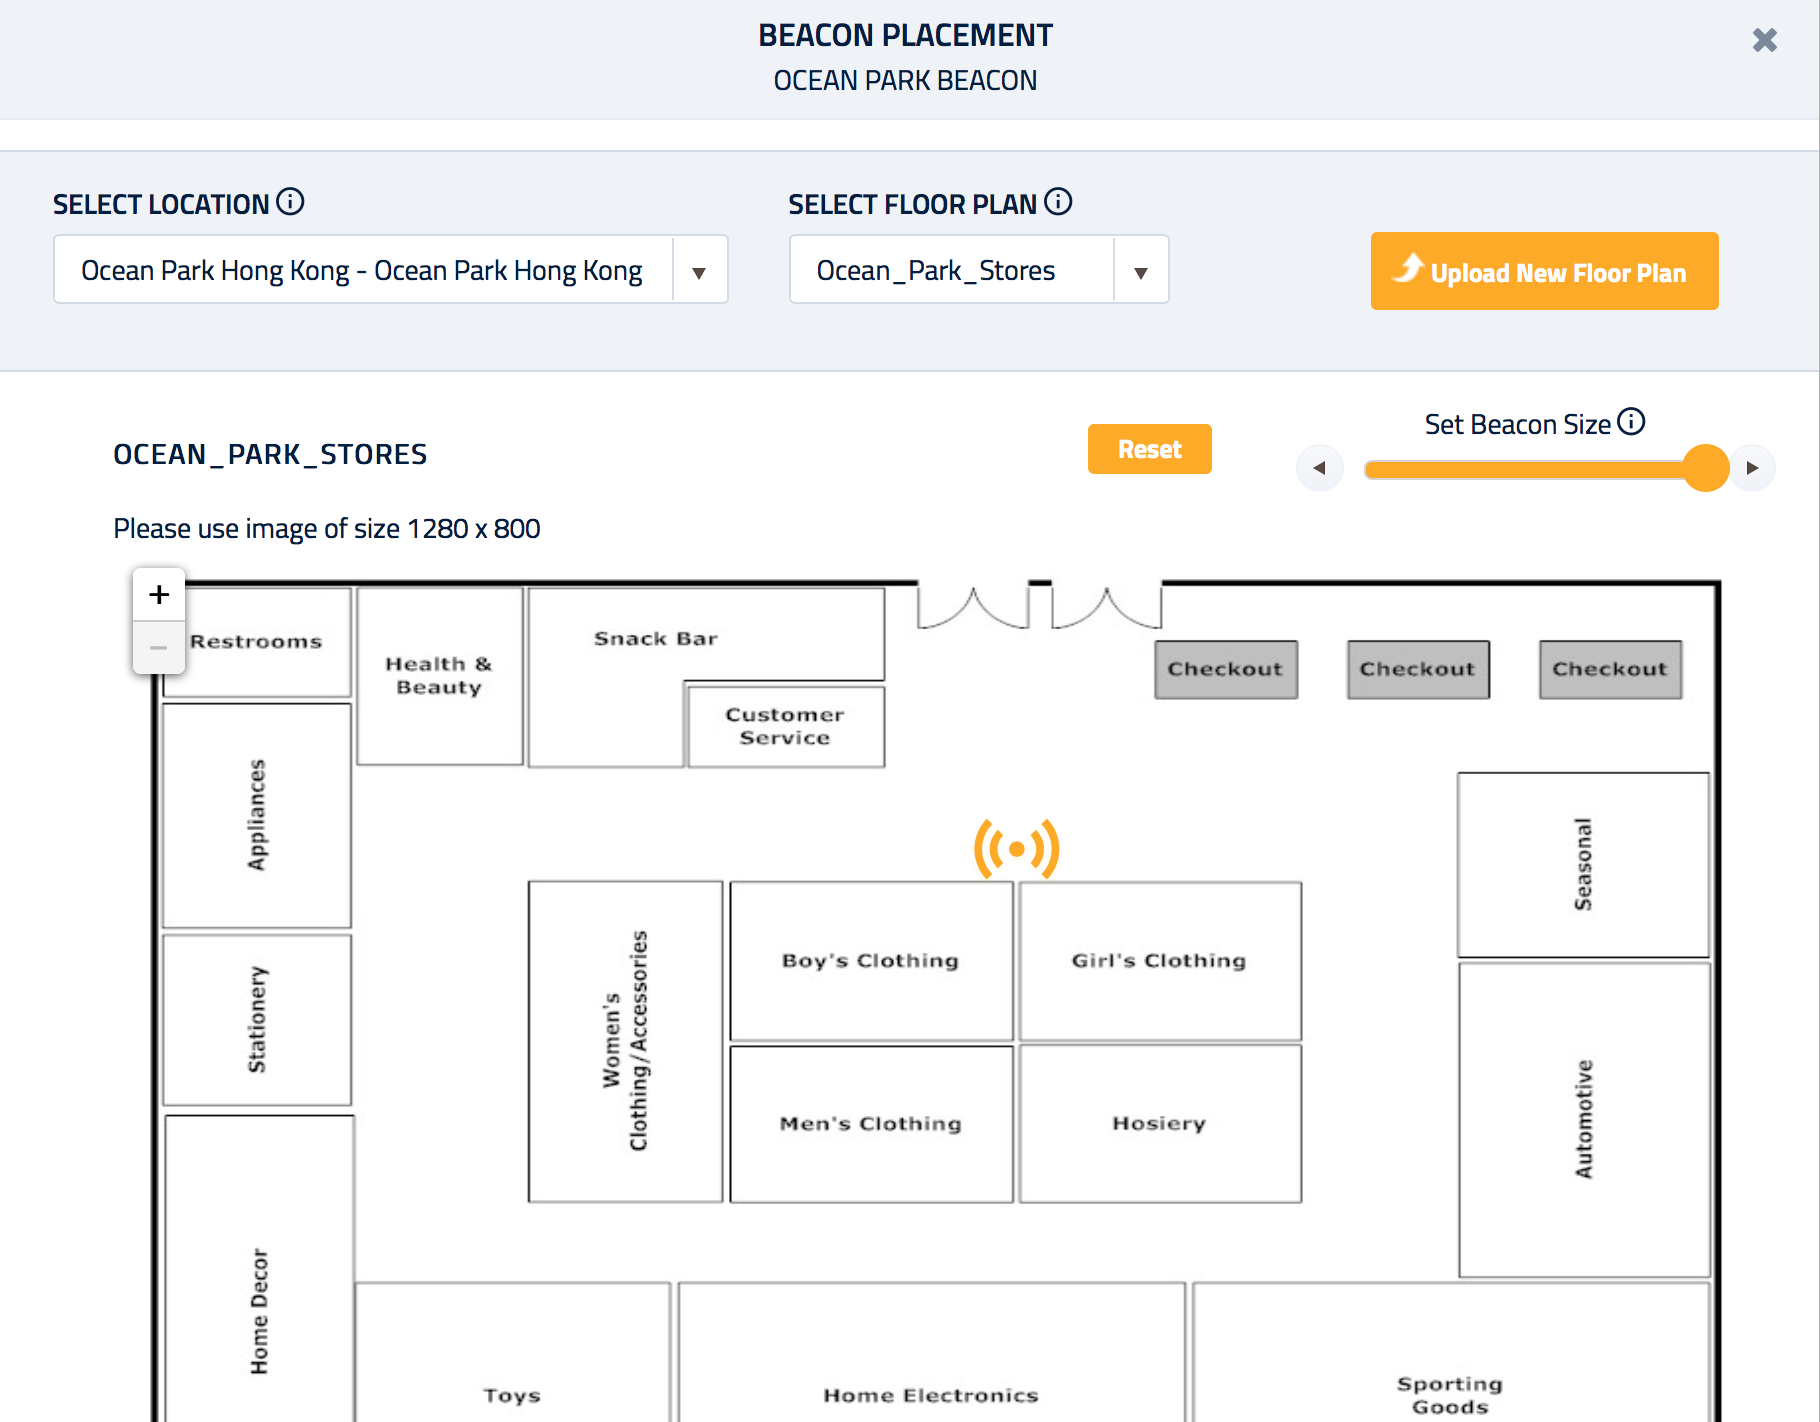This screenshot has height=1422, width=1820.
Task: Click the Stationery section
Action: coord(257,1020)
